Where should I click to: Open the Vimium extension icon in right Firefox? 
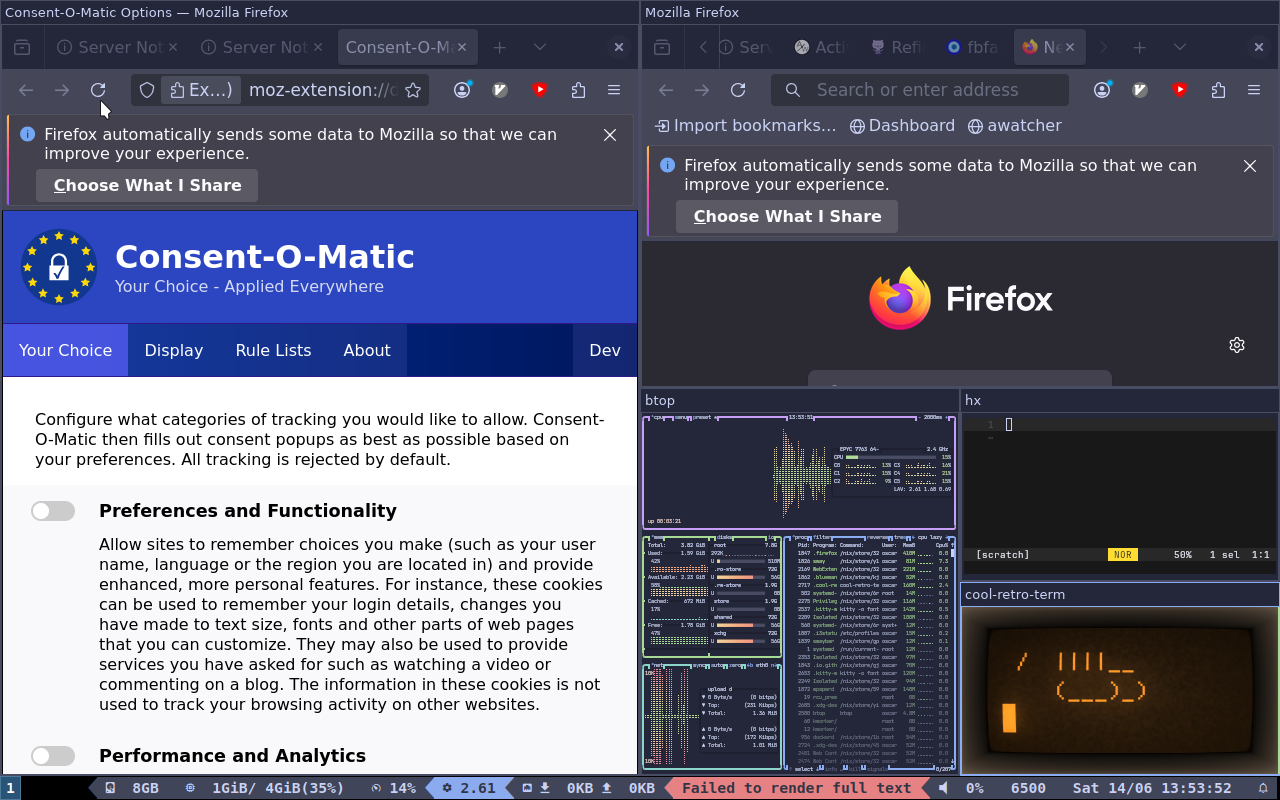point(1140,90)
